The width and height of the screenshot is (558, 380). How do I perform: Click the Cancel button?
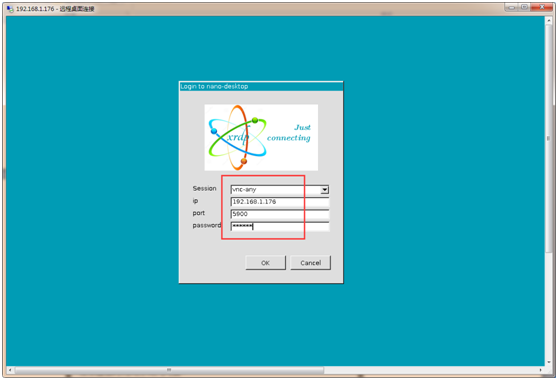310,263
